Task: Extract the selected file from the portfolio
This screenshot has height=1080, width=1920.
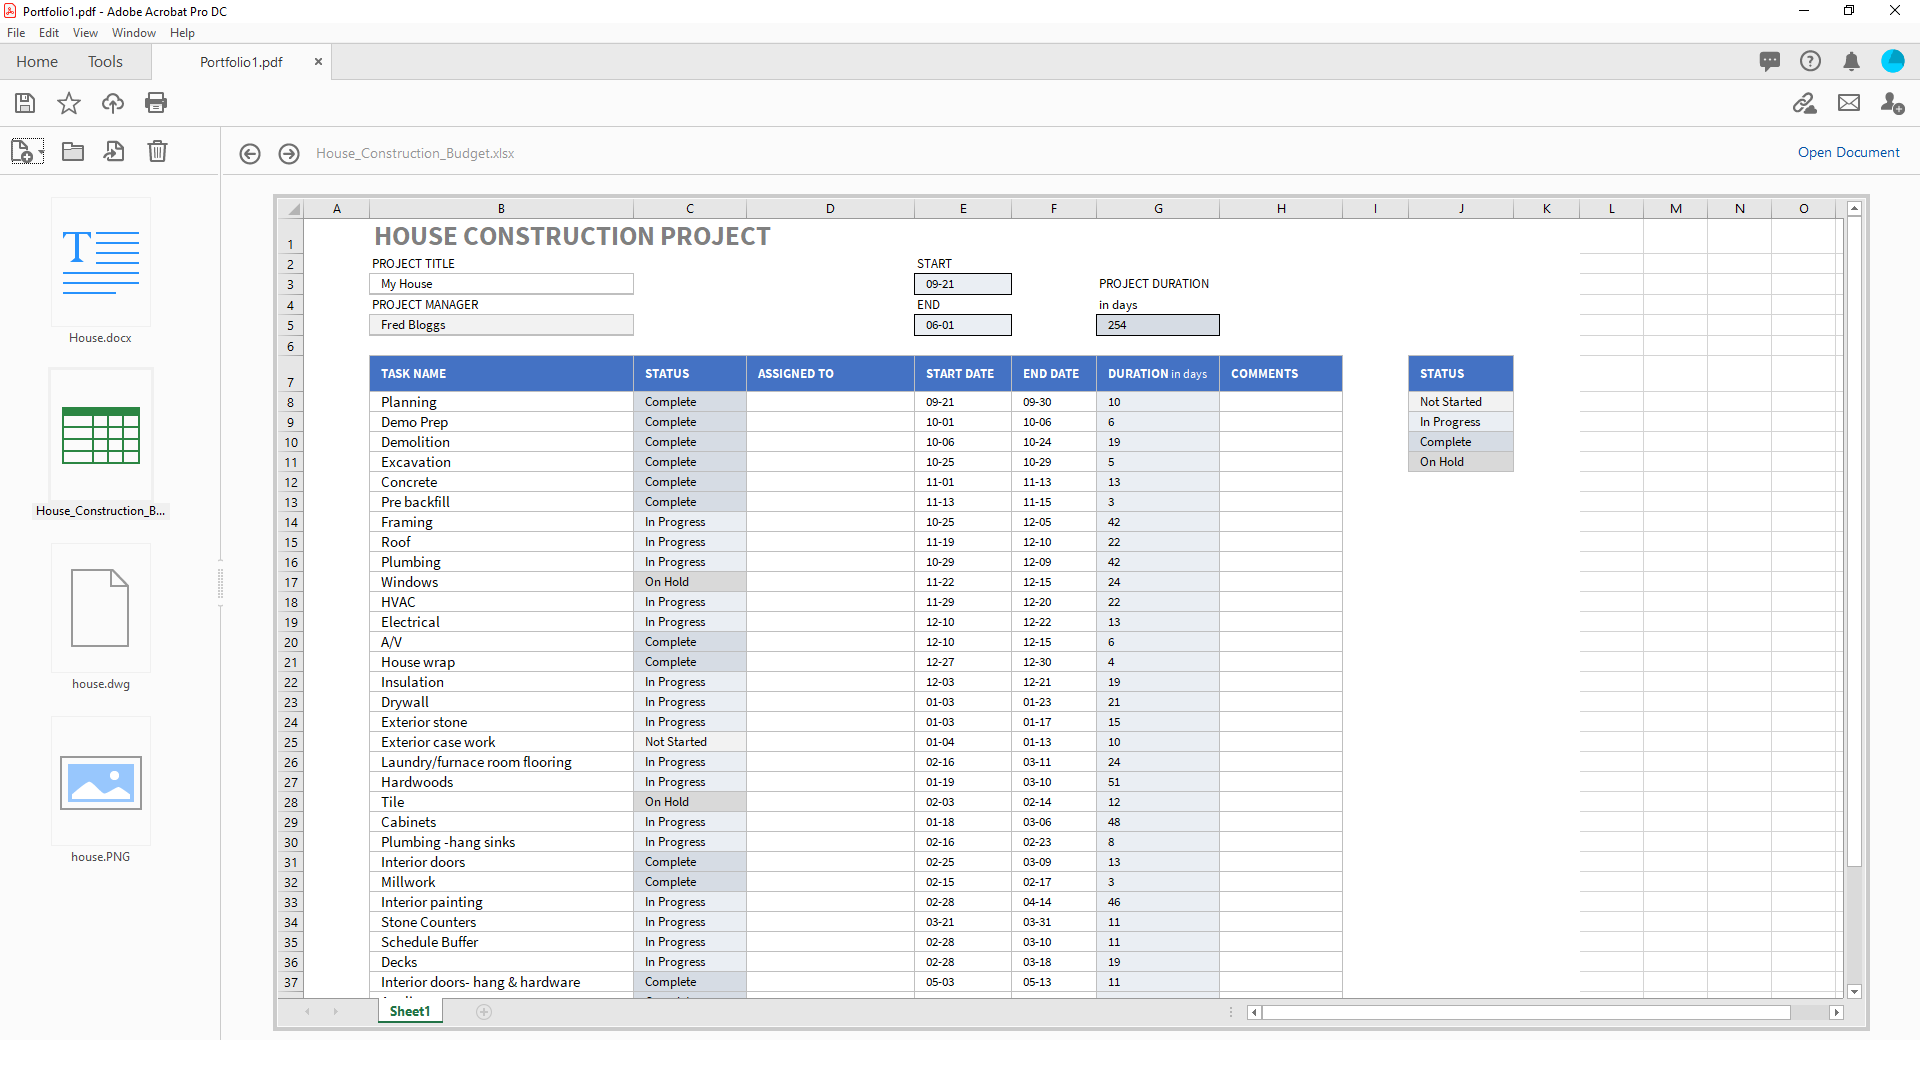Action: pos(114,151)
